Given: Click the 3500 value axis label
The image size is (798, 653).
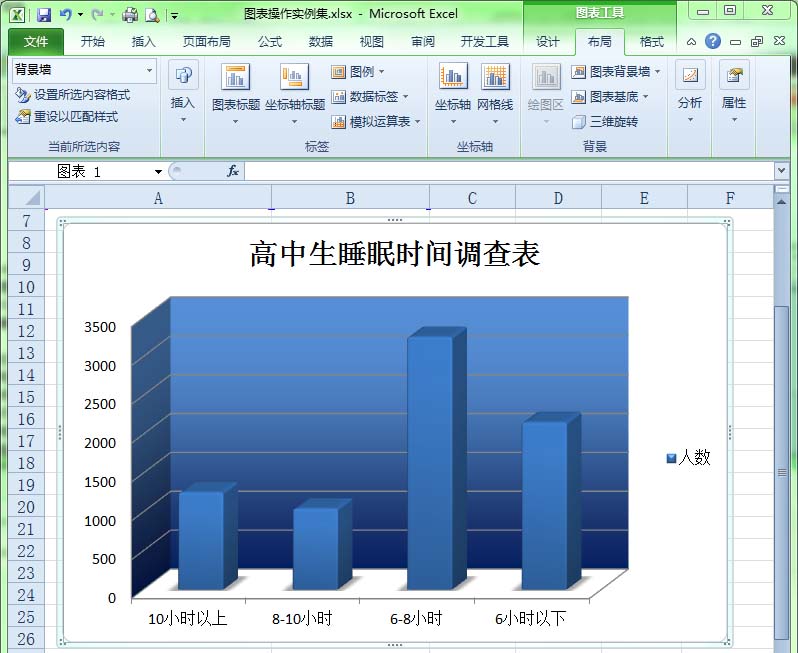Looking at the screenshot, I should tap(100, 327).
